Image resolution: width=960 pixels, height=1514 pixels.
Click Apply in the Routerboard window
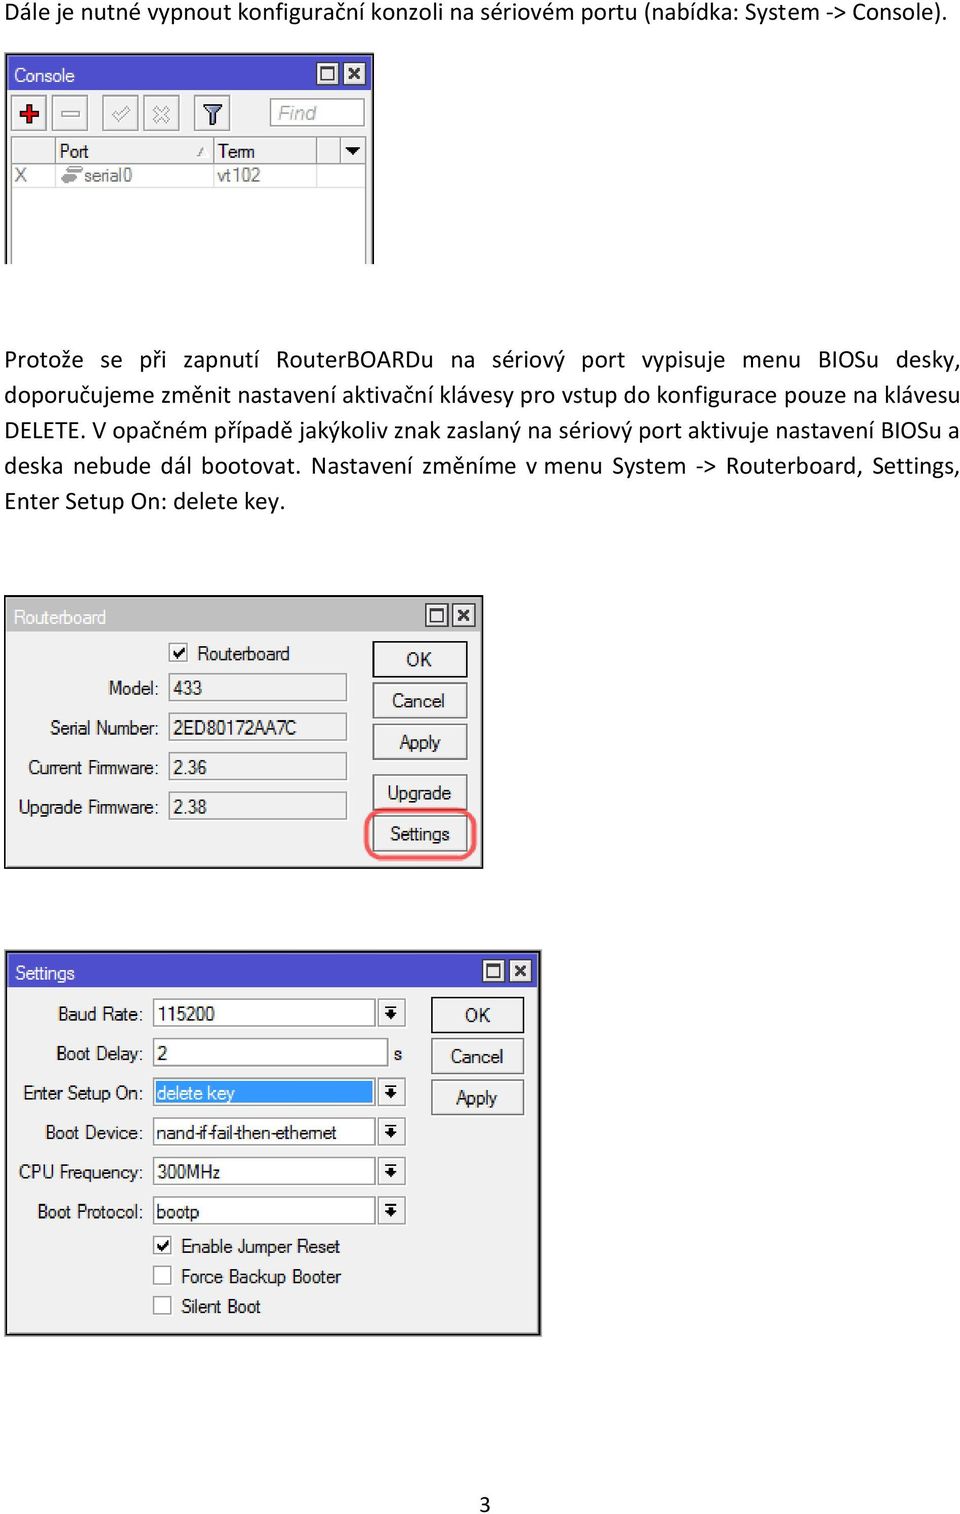pyautogui.click(x=419, y=742)
